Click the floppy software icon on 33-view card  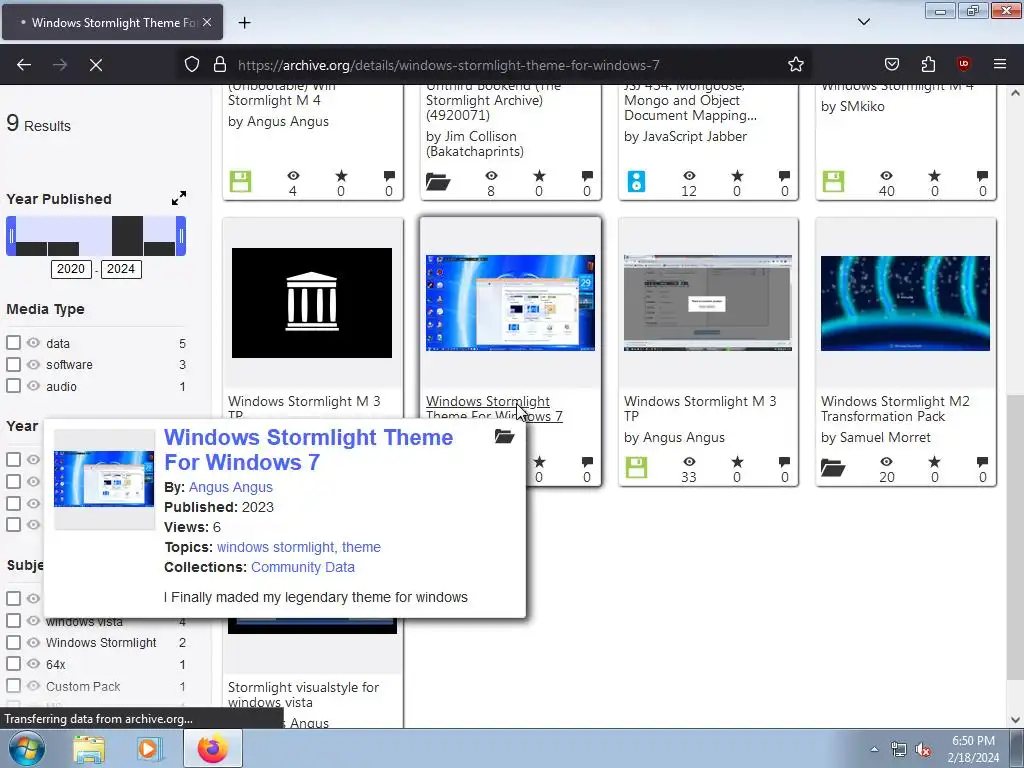[x=636, y=468]
